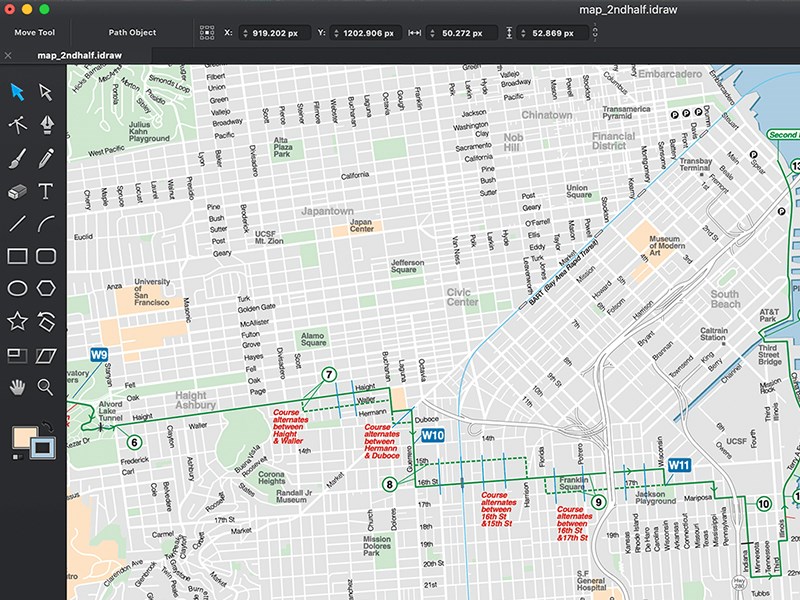Select the Move (selection arrow) tool
This screenshot has height=600, width=800.
tap(17, 92)
